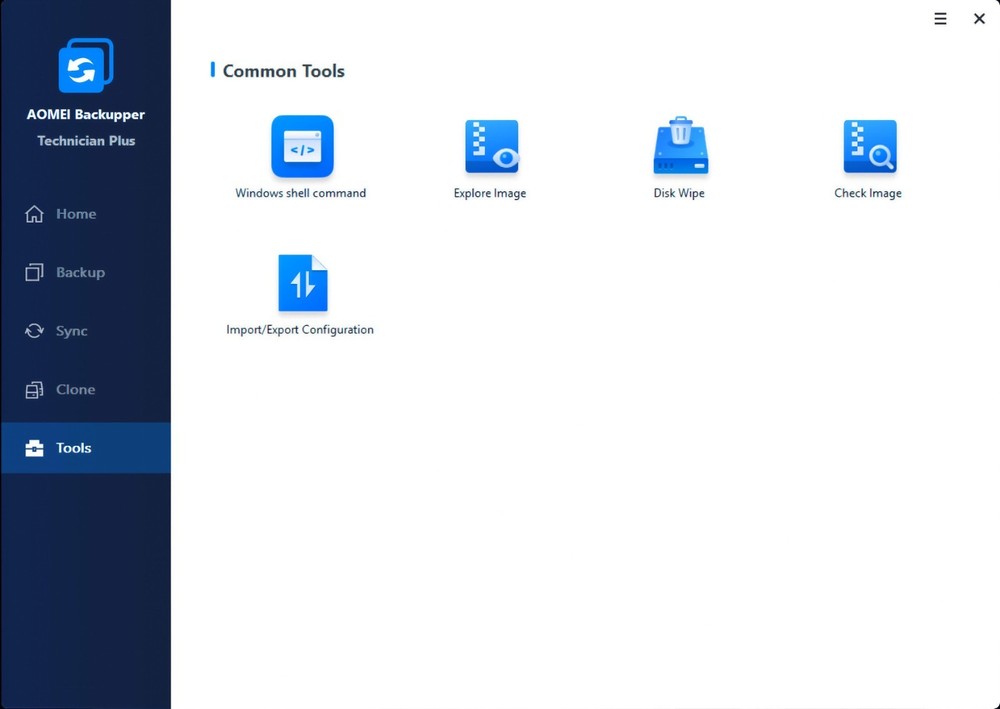
Task: Open the Backup section icon
Action: (x=34, y=272)
